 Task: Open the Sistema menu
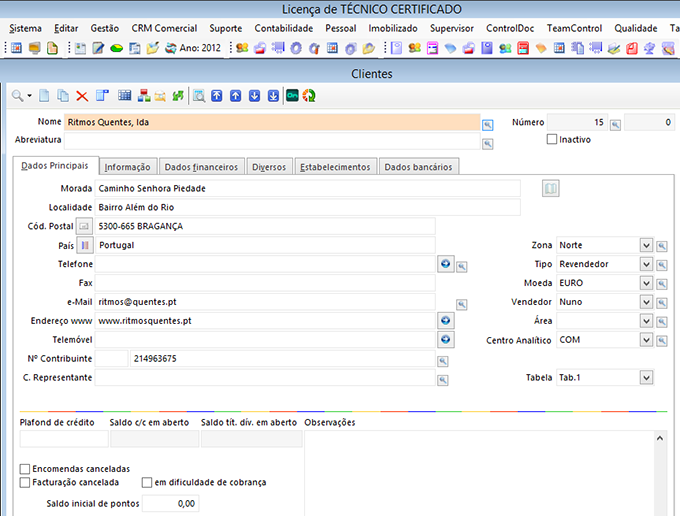25,28
